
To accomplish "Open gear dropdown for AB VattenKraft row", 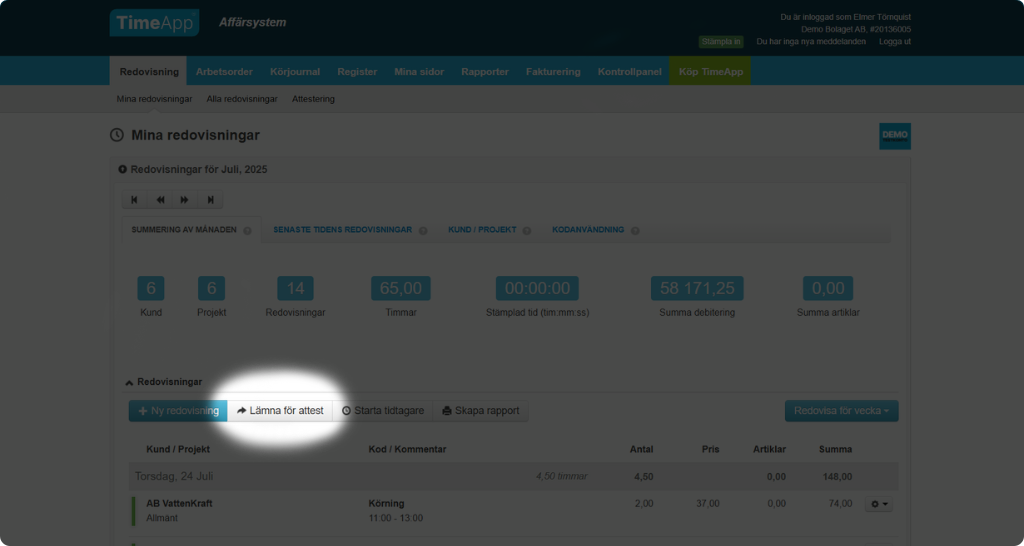I will tap(879, 504).
